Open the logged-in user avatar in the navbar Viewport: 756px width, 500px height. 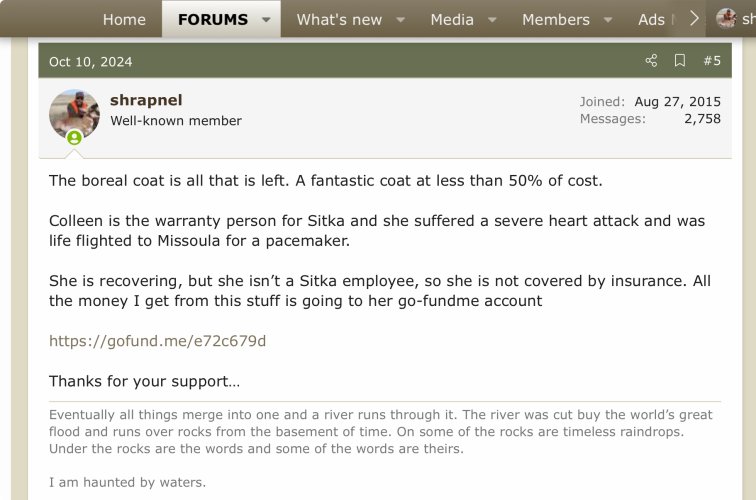tap(726, 19)
